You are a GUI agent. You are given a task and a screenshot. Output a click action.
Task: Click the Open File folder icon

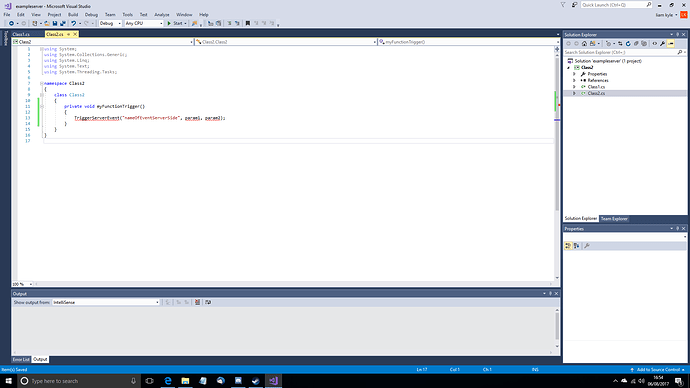[47, 23]
